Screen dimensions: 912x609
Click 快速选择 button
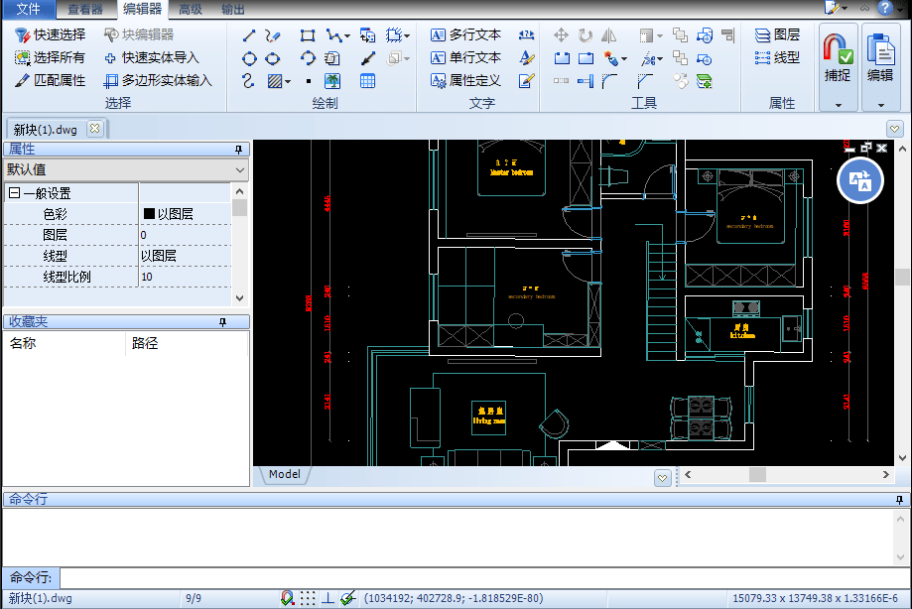point(51,35)
